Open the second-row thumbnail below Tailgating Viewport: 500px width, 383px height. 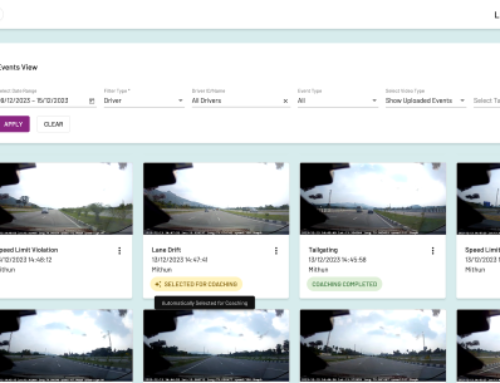pyautogui.click(x=373, y=345)
